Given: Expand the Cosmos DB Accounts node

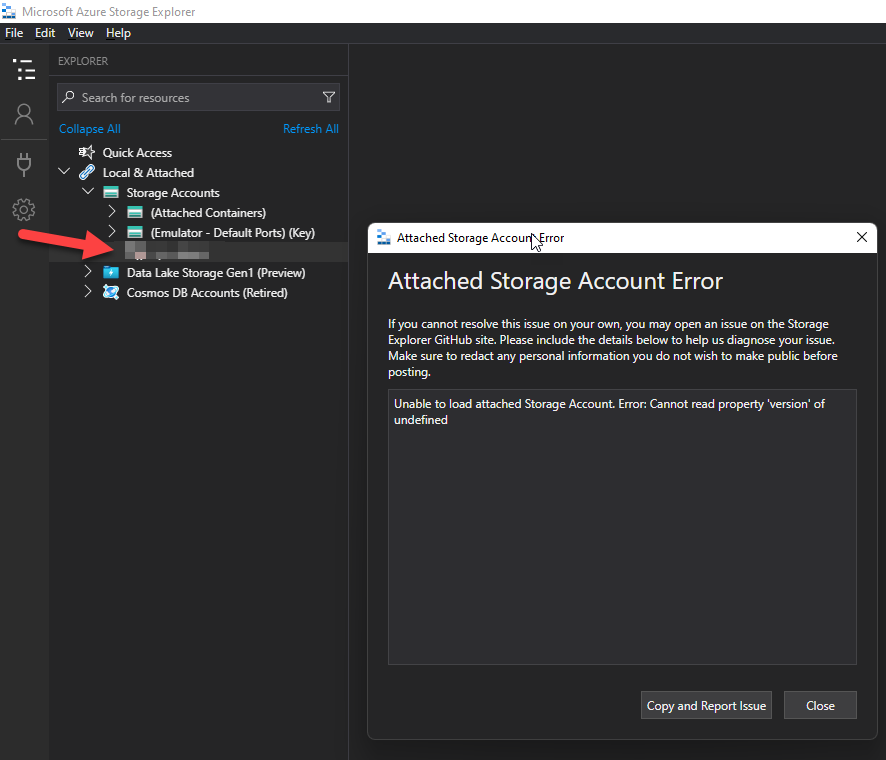Looking at the screenshot, I should tap(87, 292).
